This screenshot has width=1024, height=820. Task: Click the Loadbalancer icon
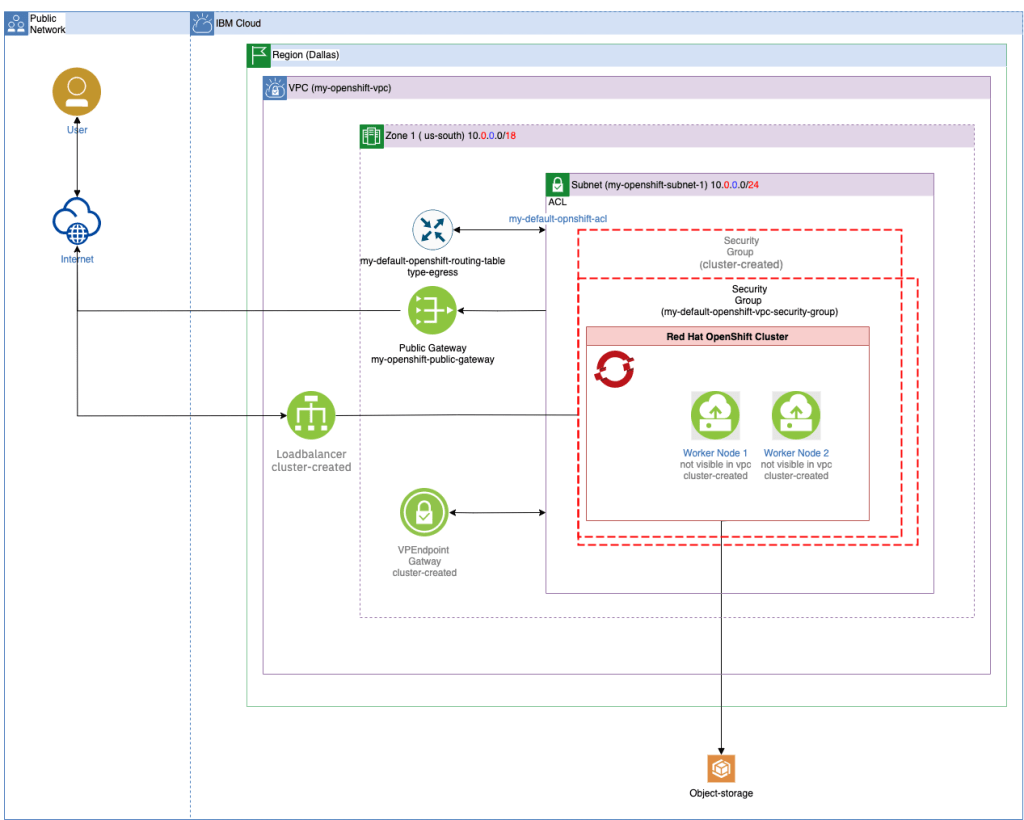311,415
